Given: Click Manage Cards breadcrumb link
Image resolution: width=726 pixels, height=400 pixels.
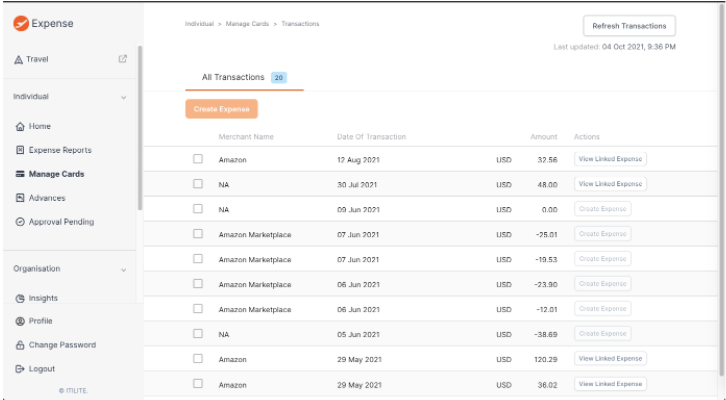Looking at the screenshot, I should pos(244,24).
